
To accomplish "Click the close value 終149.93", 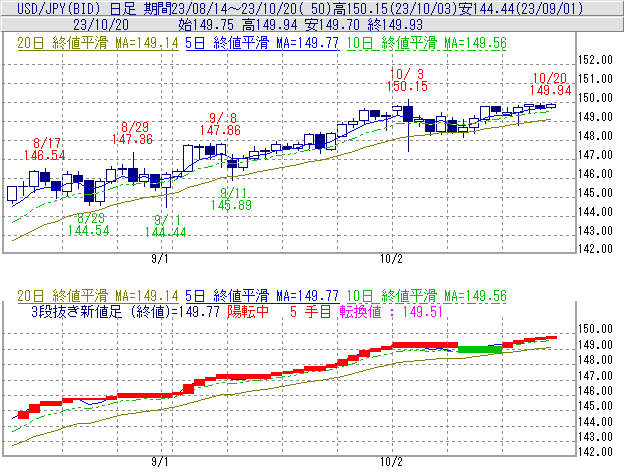I will click(395, 25).
